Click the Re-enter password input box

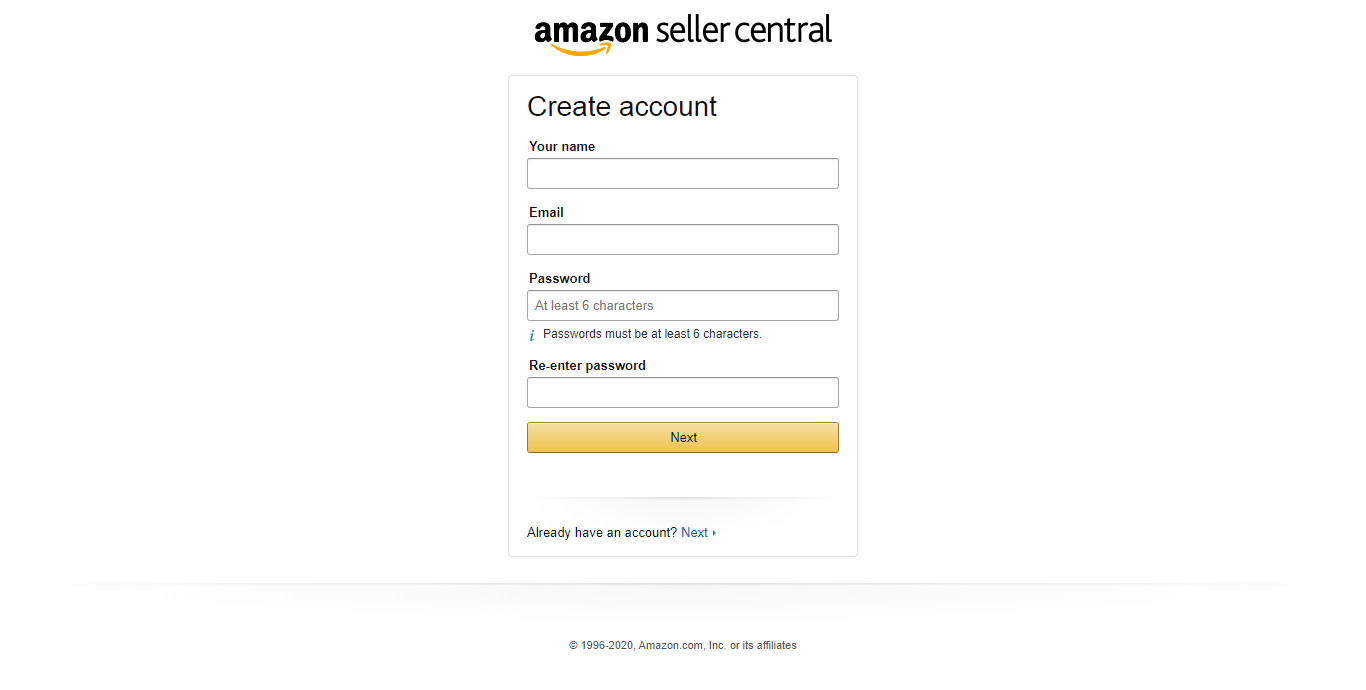[683, 392]
